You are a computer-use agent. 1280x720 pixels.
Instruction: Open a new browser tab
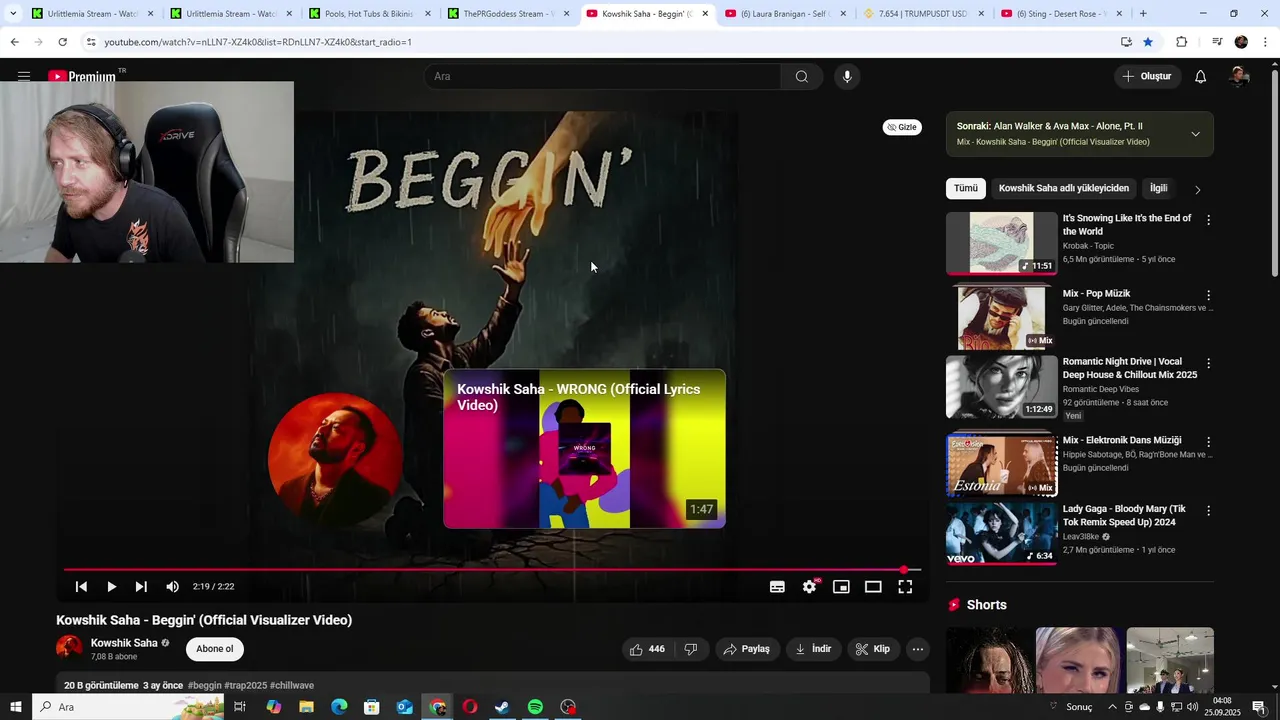click(x=1143, y=14)
